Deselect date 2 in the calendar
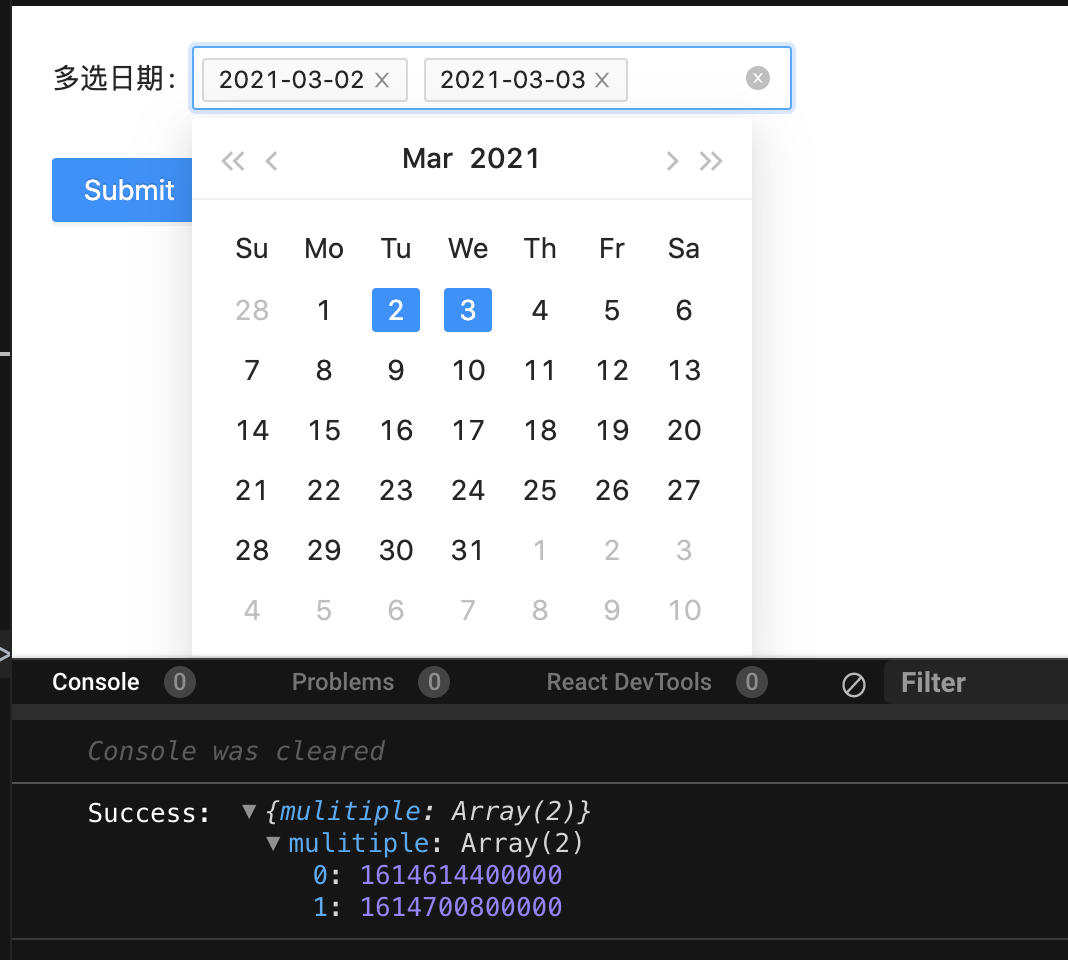The height and width of the screenshot is (960, 1068). pyautogui.click(x=396, y=310)
